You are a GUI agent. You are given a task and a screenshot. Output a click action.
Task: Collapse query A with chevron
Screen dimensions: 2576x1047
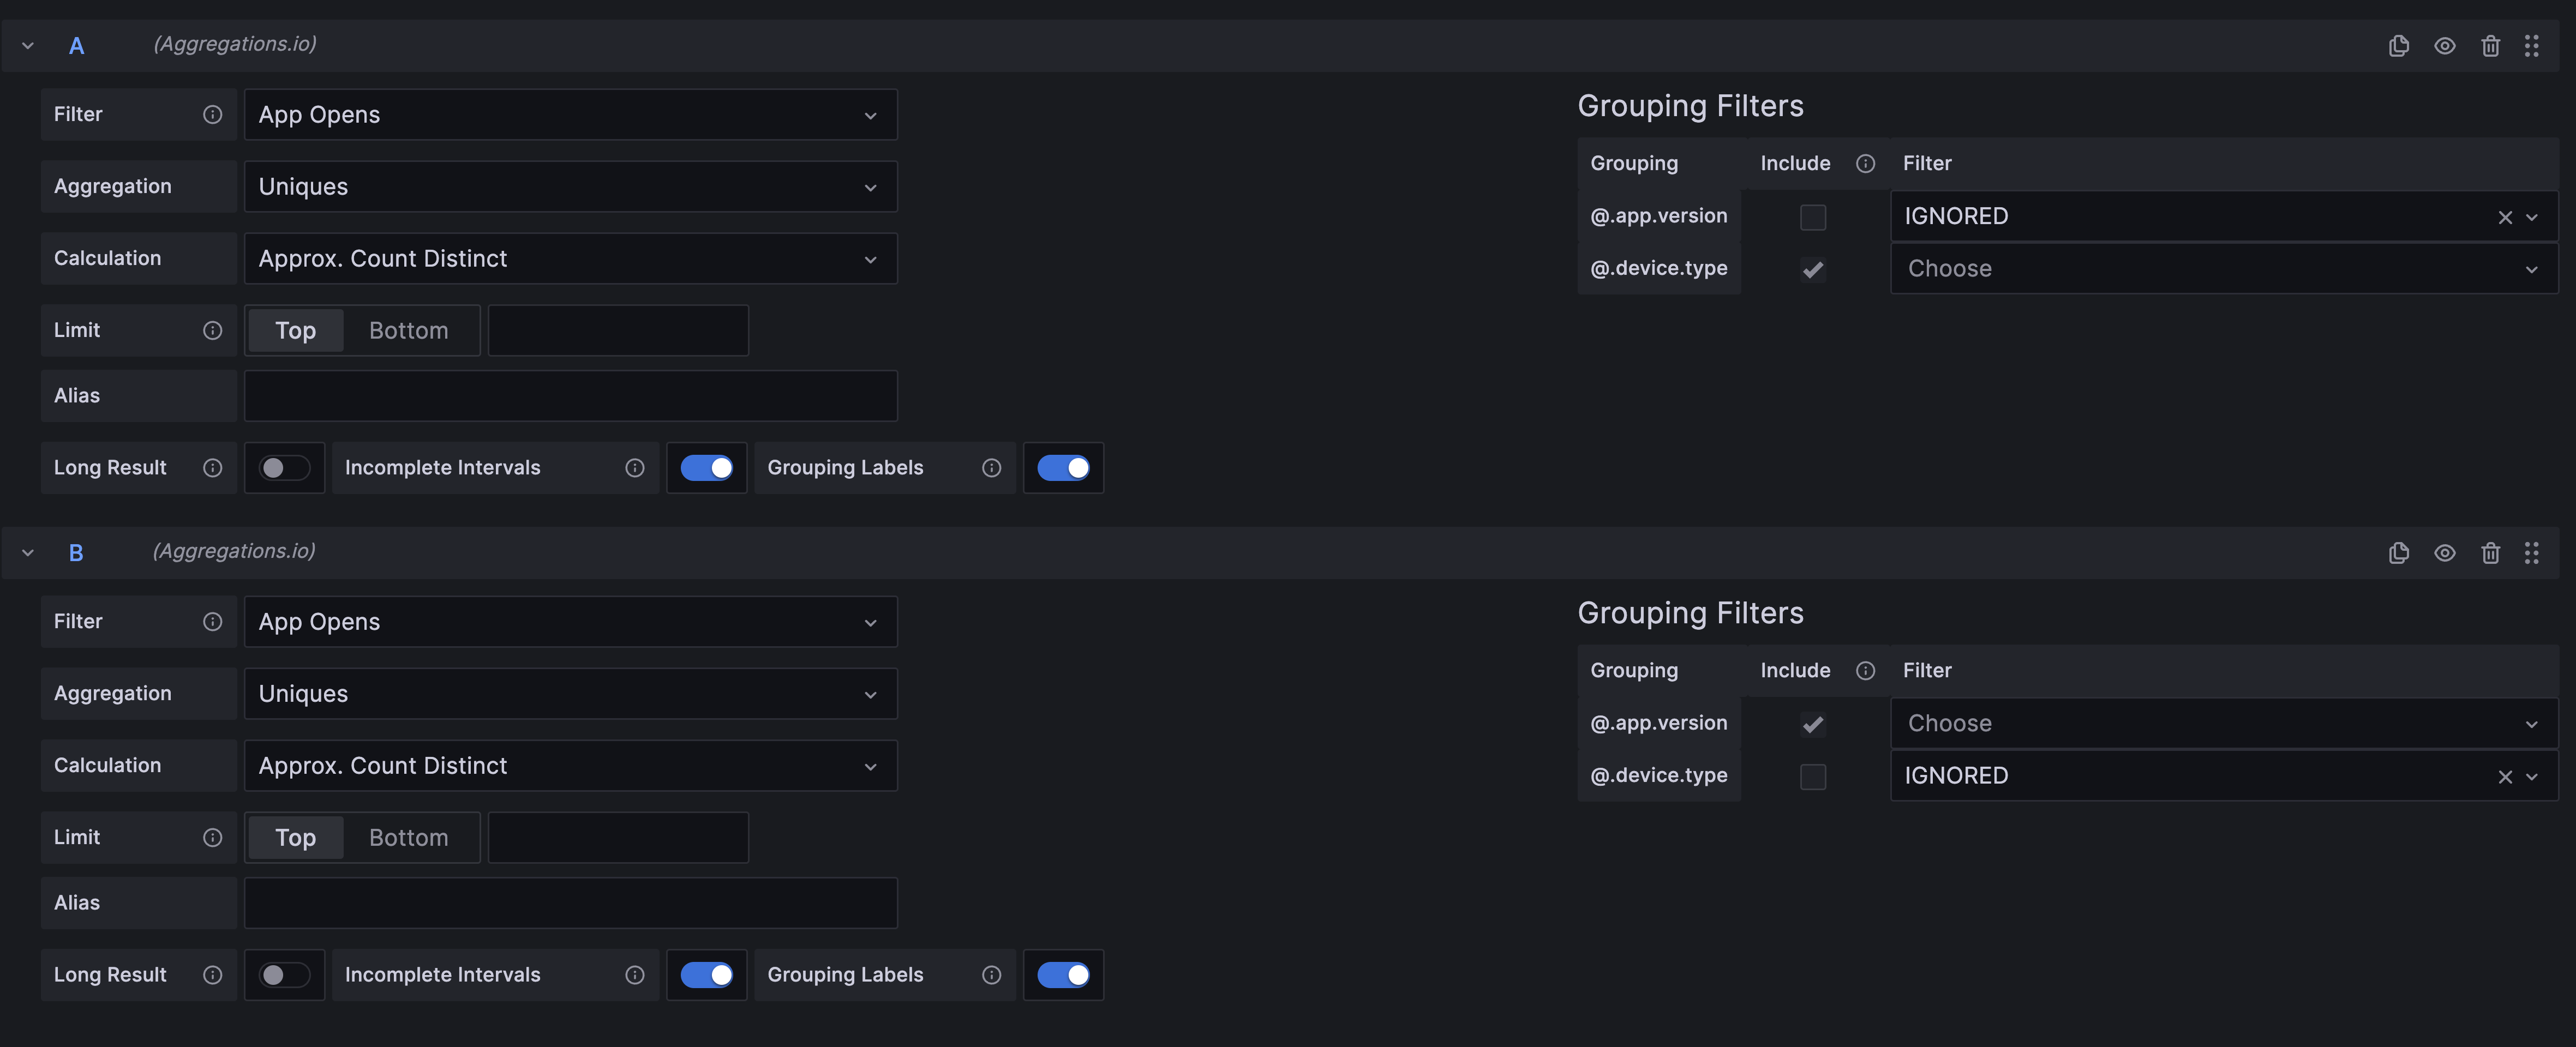(28, 46)
